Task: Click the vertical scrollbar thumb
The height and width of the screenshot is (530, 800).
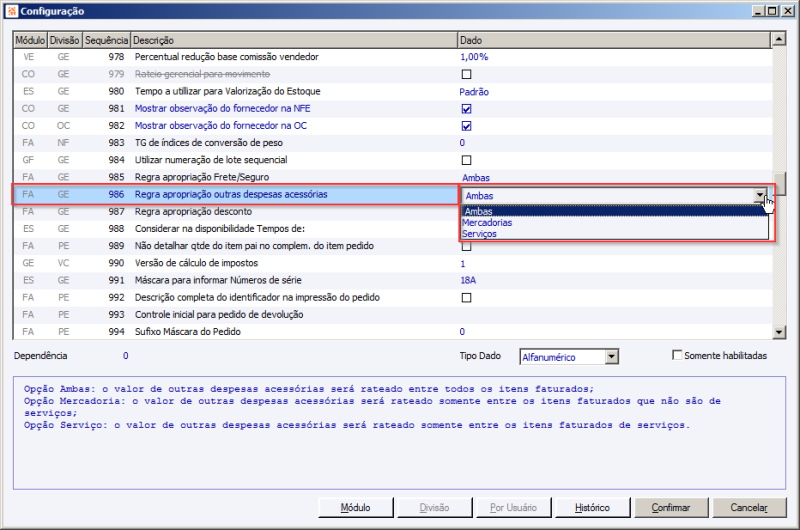Action: (x=779, y=184)
